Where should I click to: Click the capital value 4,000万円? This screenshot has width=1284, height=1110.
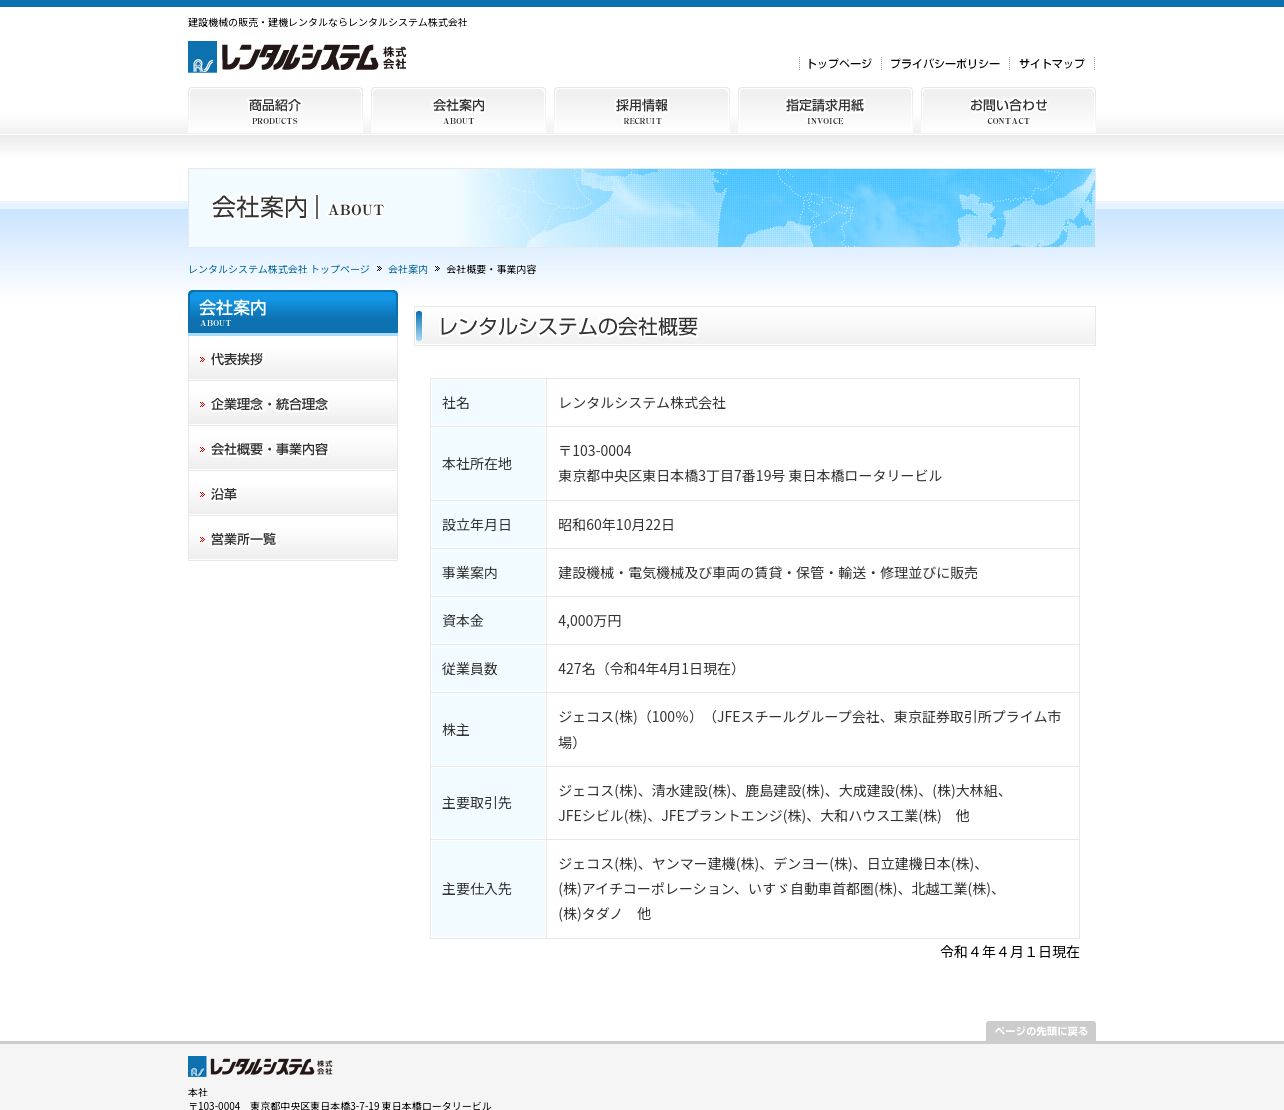pyautogui.click(x=590, y=621)
